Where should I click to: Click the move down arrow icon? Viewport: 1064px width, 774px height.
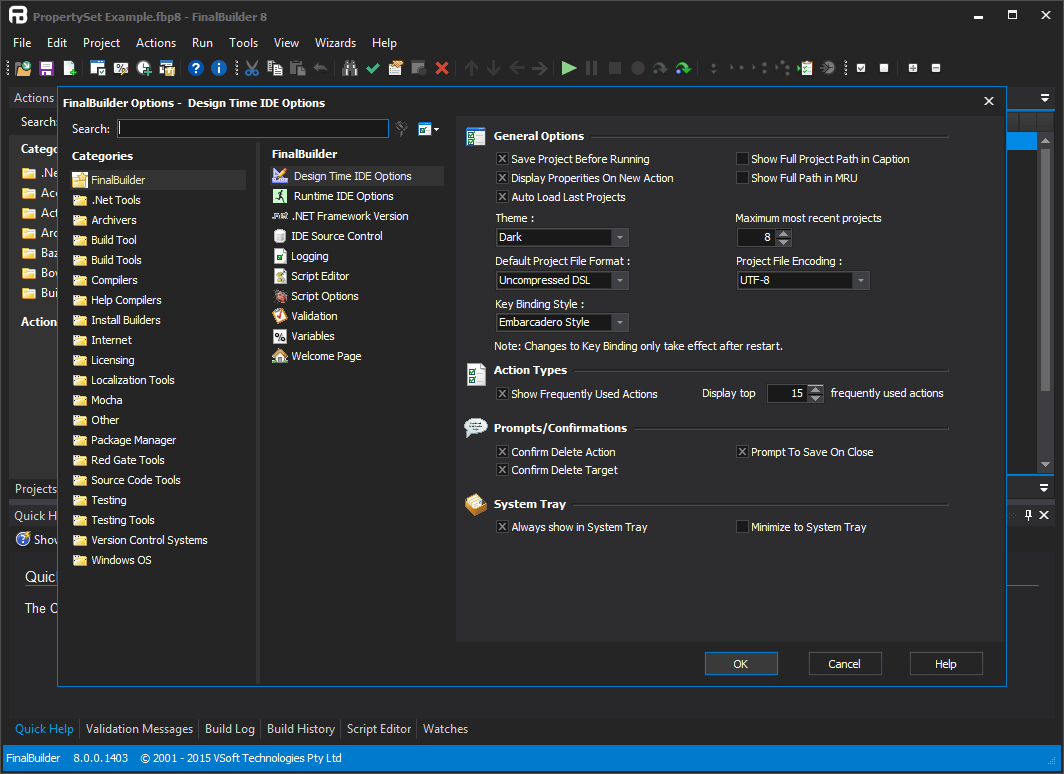pyautogui.click(x=494, y=68)
